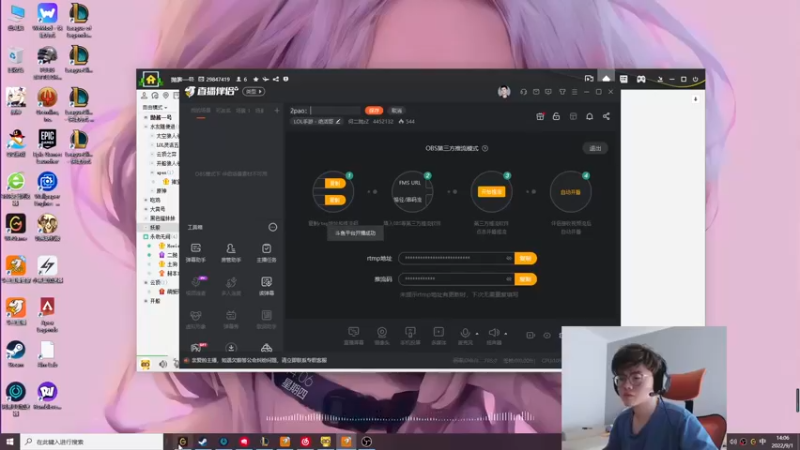Select the 永劫无间 channel in YY tree
The height and width of the screenshot is (450, 800).
point(160,237)
